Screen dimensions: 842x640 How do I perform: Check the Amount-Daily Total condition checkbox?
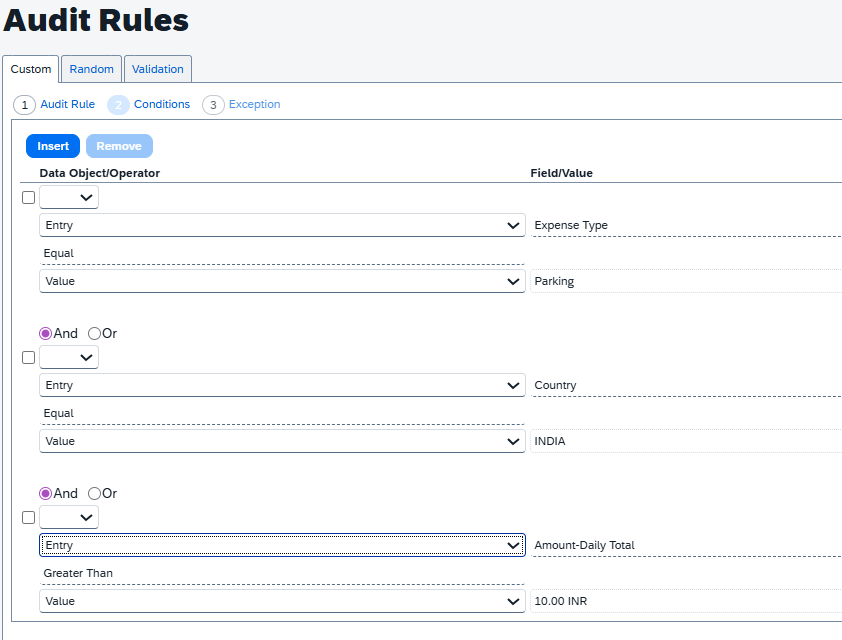pos(28,518)
